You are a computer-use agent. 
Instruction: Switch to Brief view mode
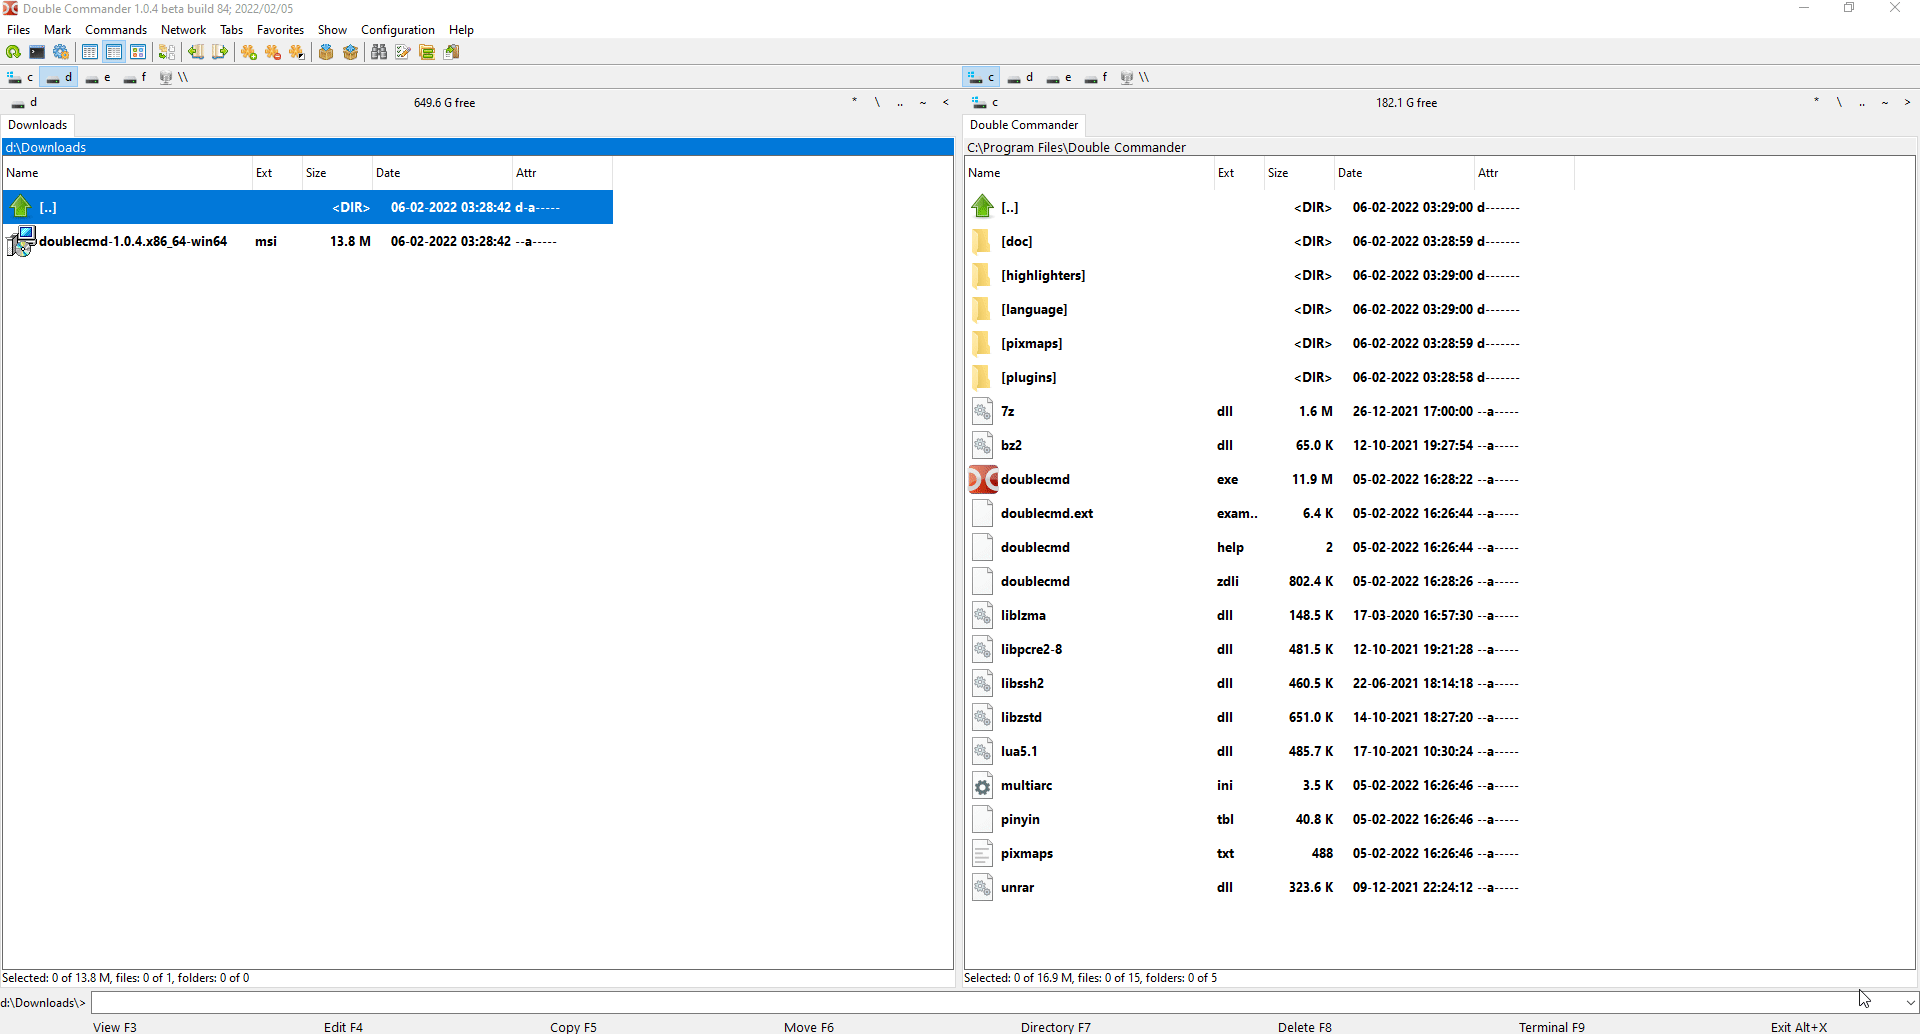(90, 52)
